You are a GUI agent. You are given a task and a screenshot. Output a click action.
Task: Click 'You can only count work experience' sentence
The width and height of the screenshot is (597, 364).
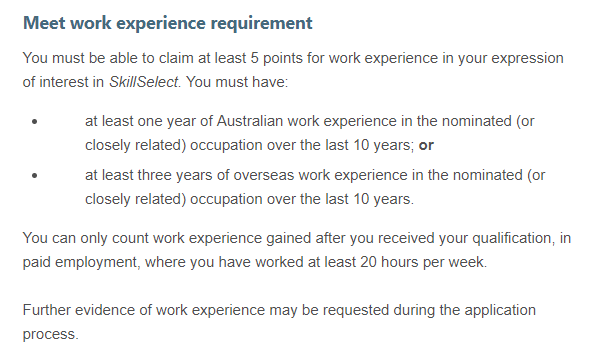click(x=142, y=238)
